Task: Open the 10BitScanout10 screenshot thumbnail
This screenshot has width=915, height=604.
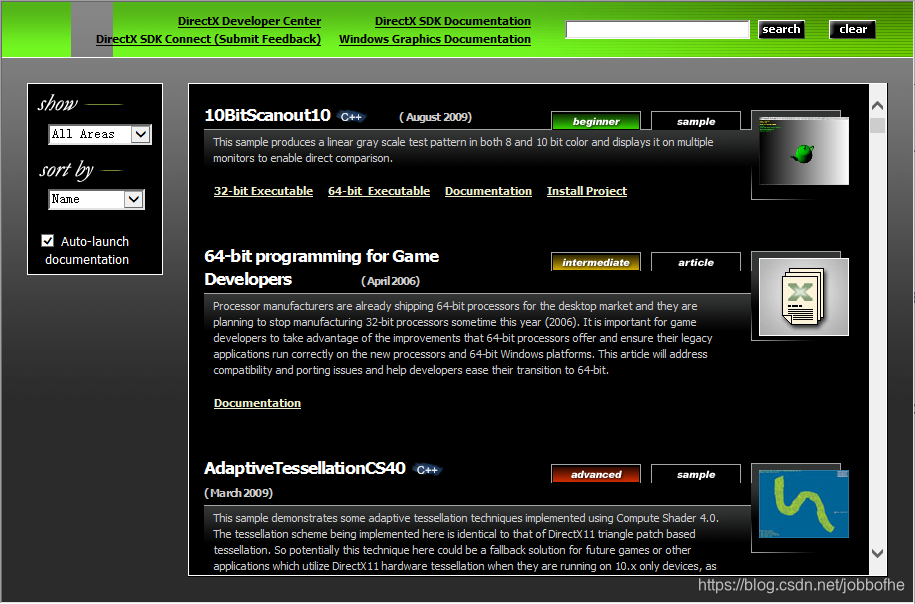Action: coord(804,151)
